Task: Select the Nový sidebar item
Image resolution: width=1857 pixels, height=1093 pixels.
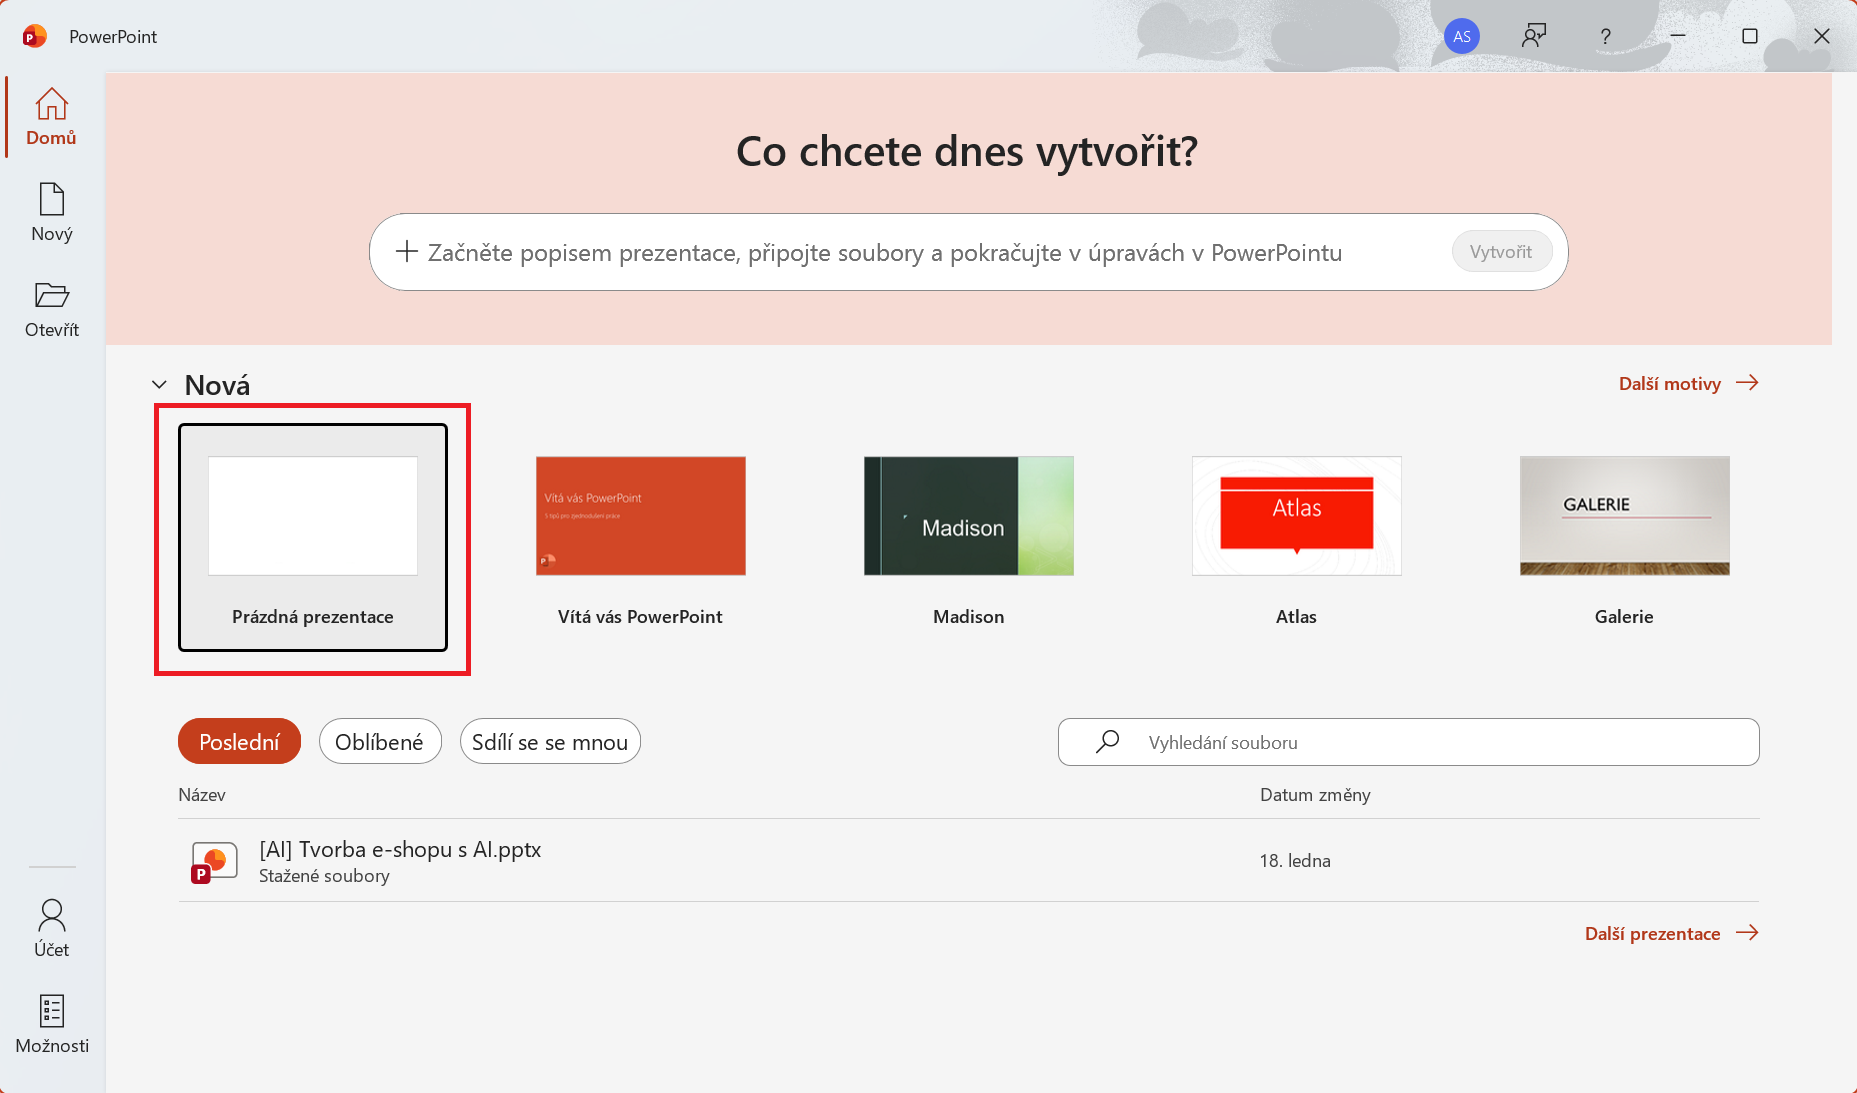Action: [52, 213]
